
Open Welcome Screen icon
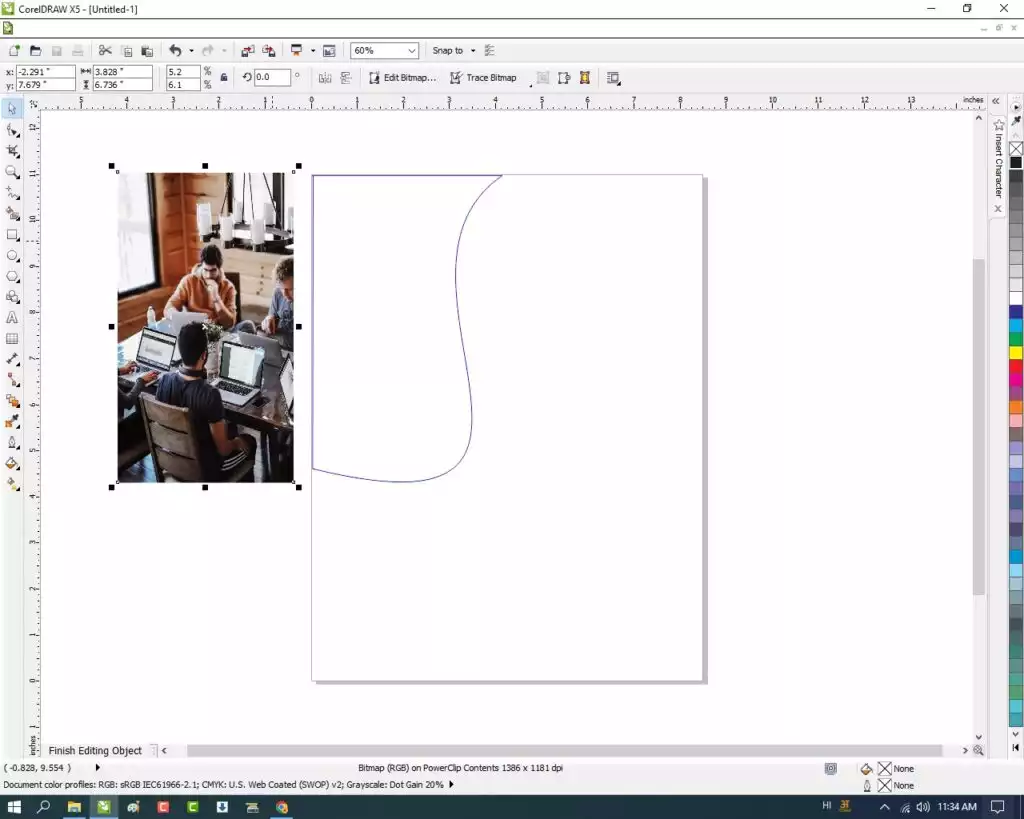click(329, 50)
